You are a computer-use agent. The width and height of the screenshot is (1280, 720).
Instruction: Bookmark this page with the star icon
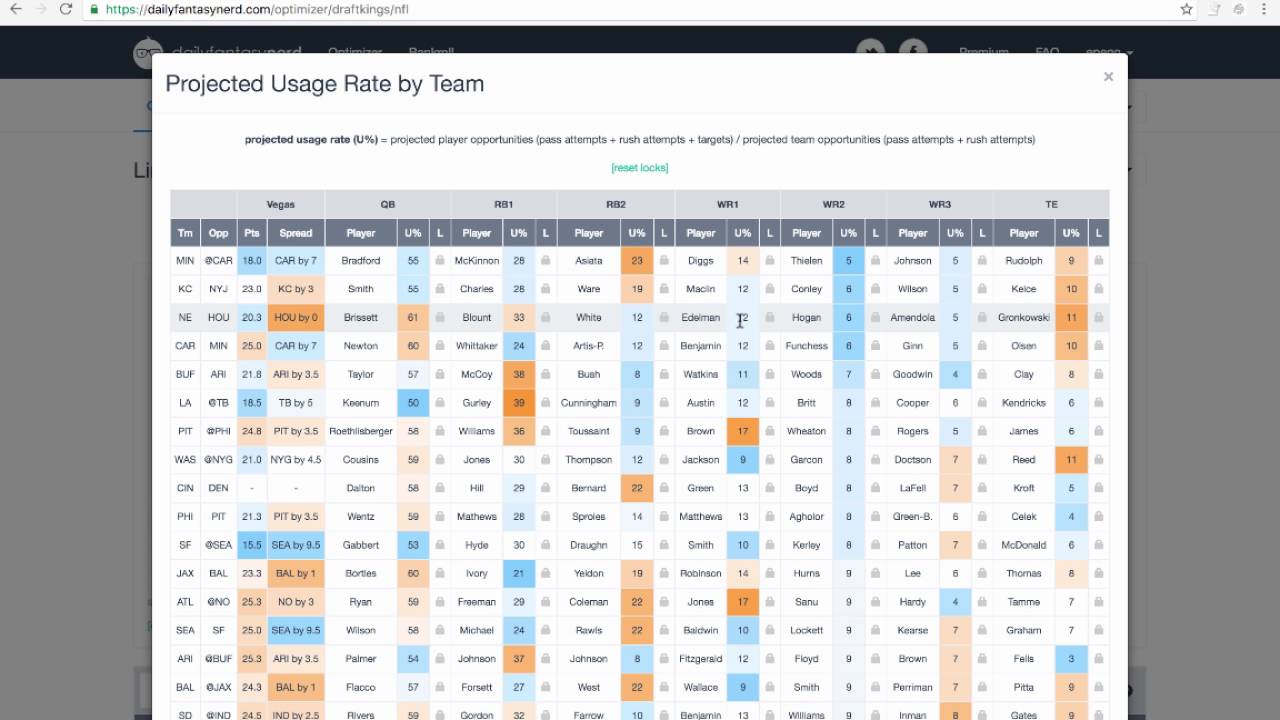click(1186, 9)
